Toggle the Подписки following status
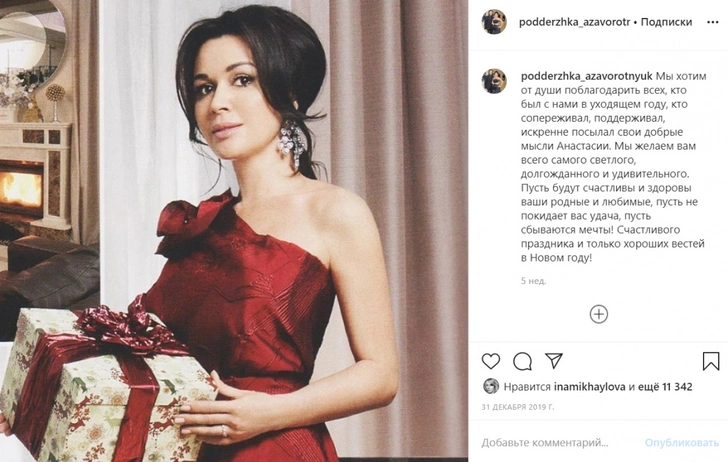The height and width of the screenshot is (462, 728). pos(666,22)
